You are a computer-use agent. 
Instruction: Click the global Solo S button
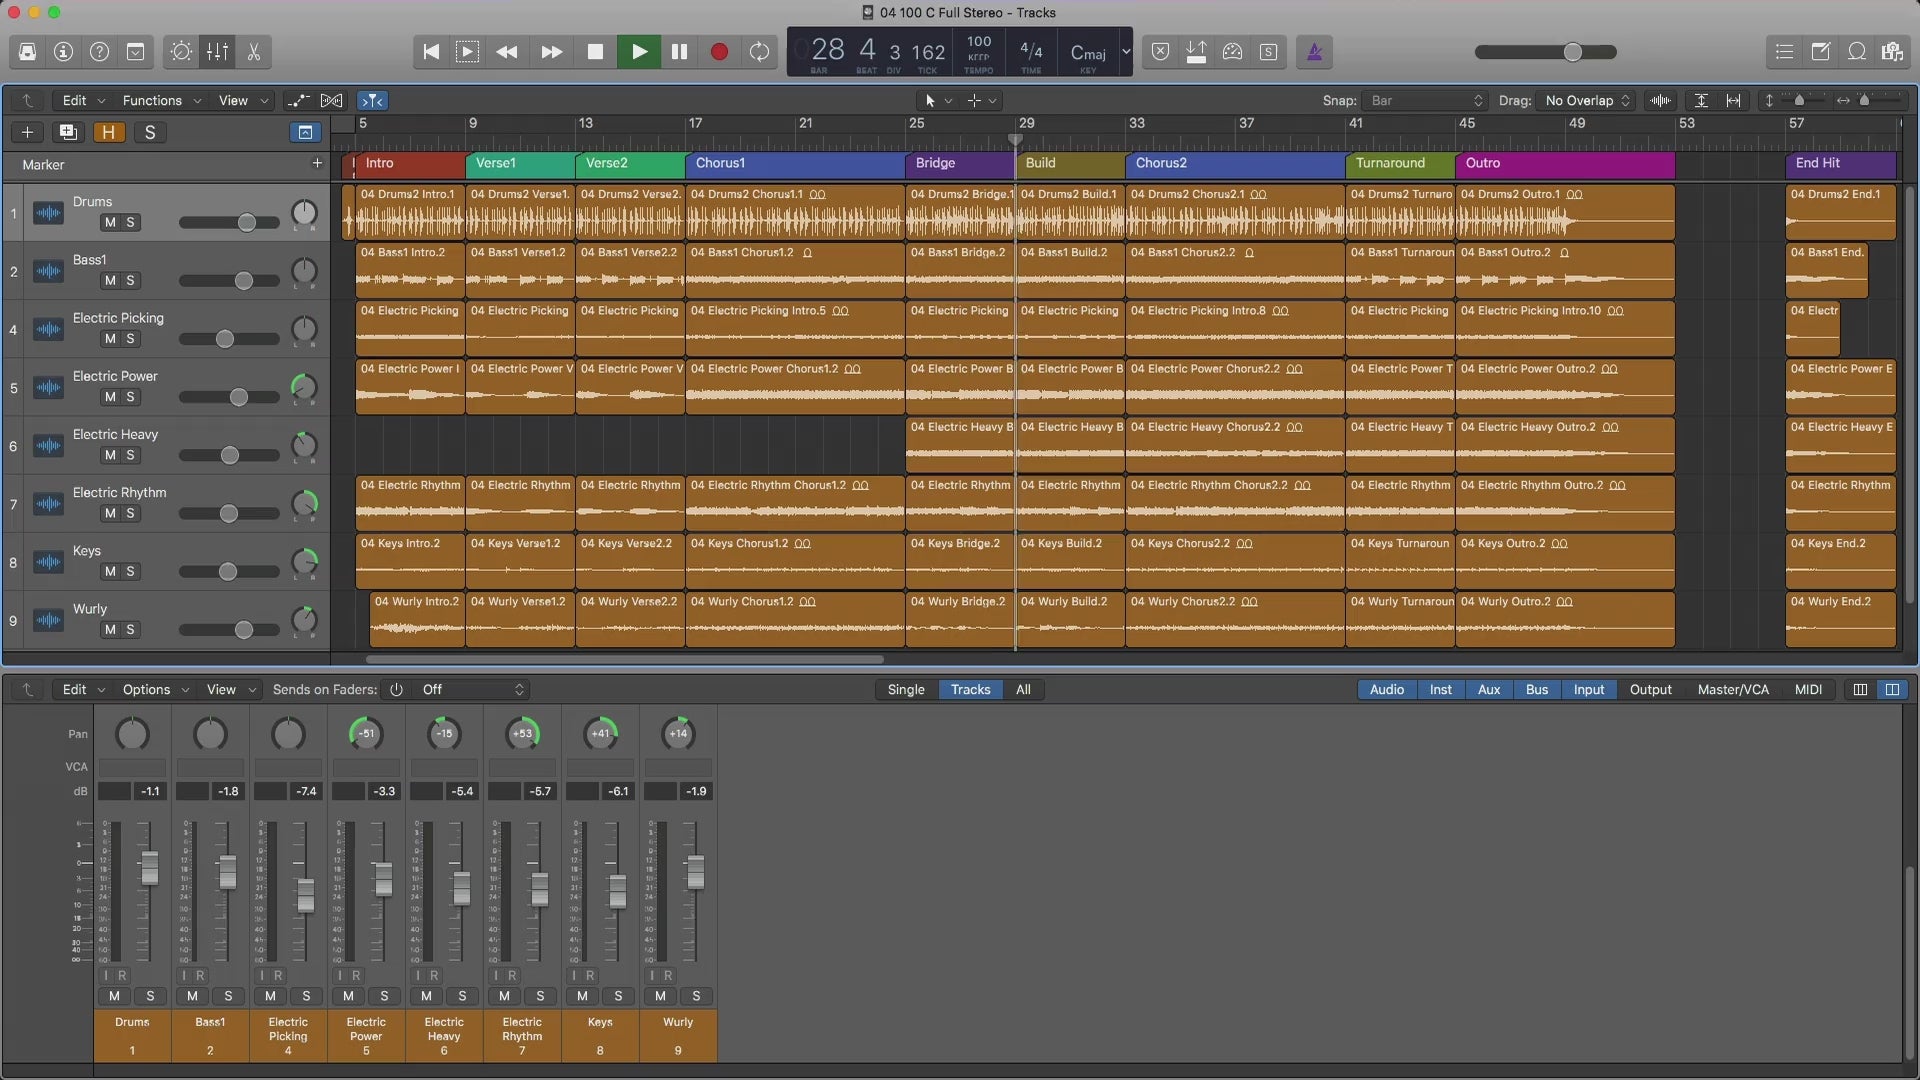pyautogui.click(x=150, y=132)
